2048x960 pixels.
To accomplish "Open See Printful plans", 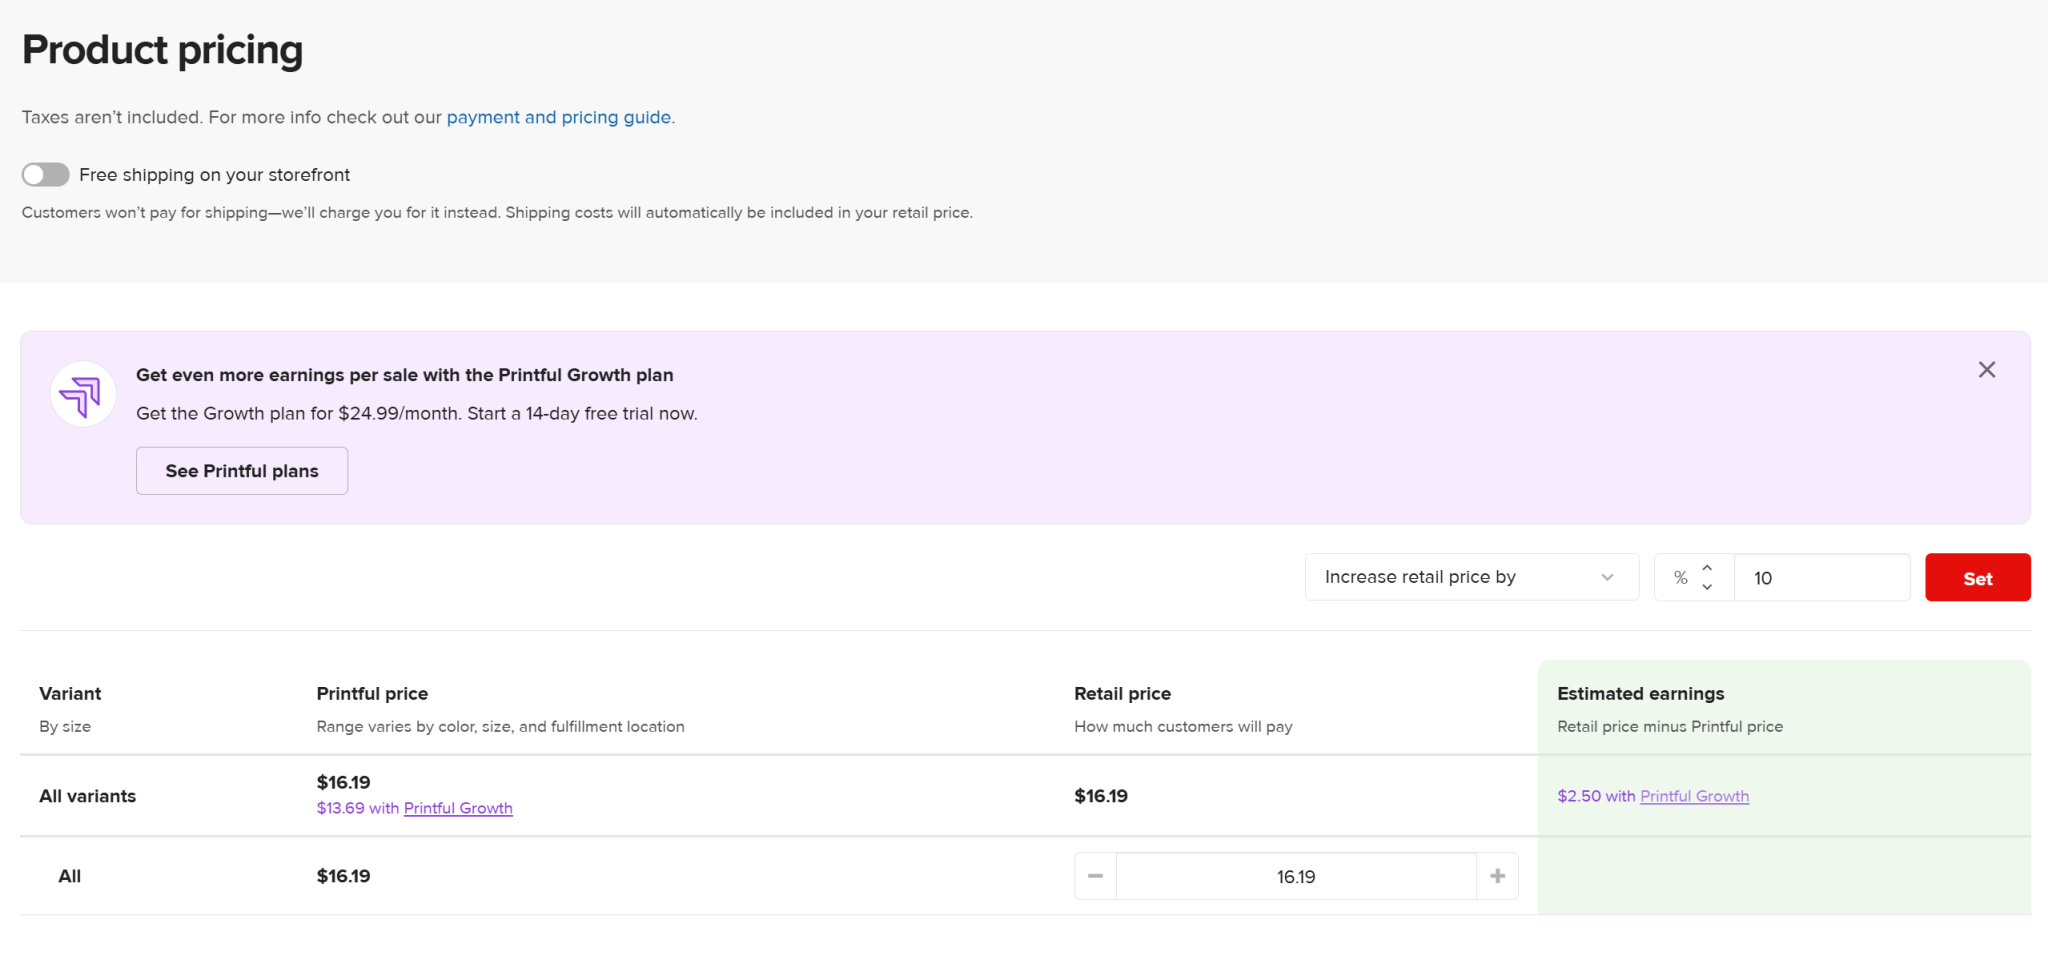I will point(242,471).
